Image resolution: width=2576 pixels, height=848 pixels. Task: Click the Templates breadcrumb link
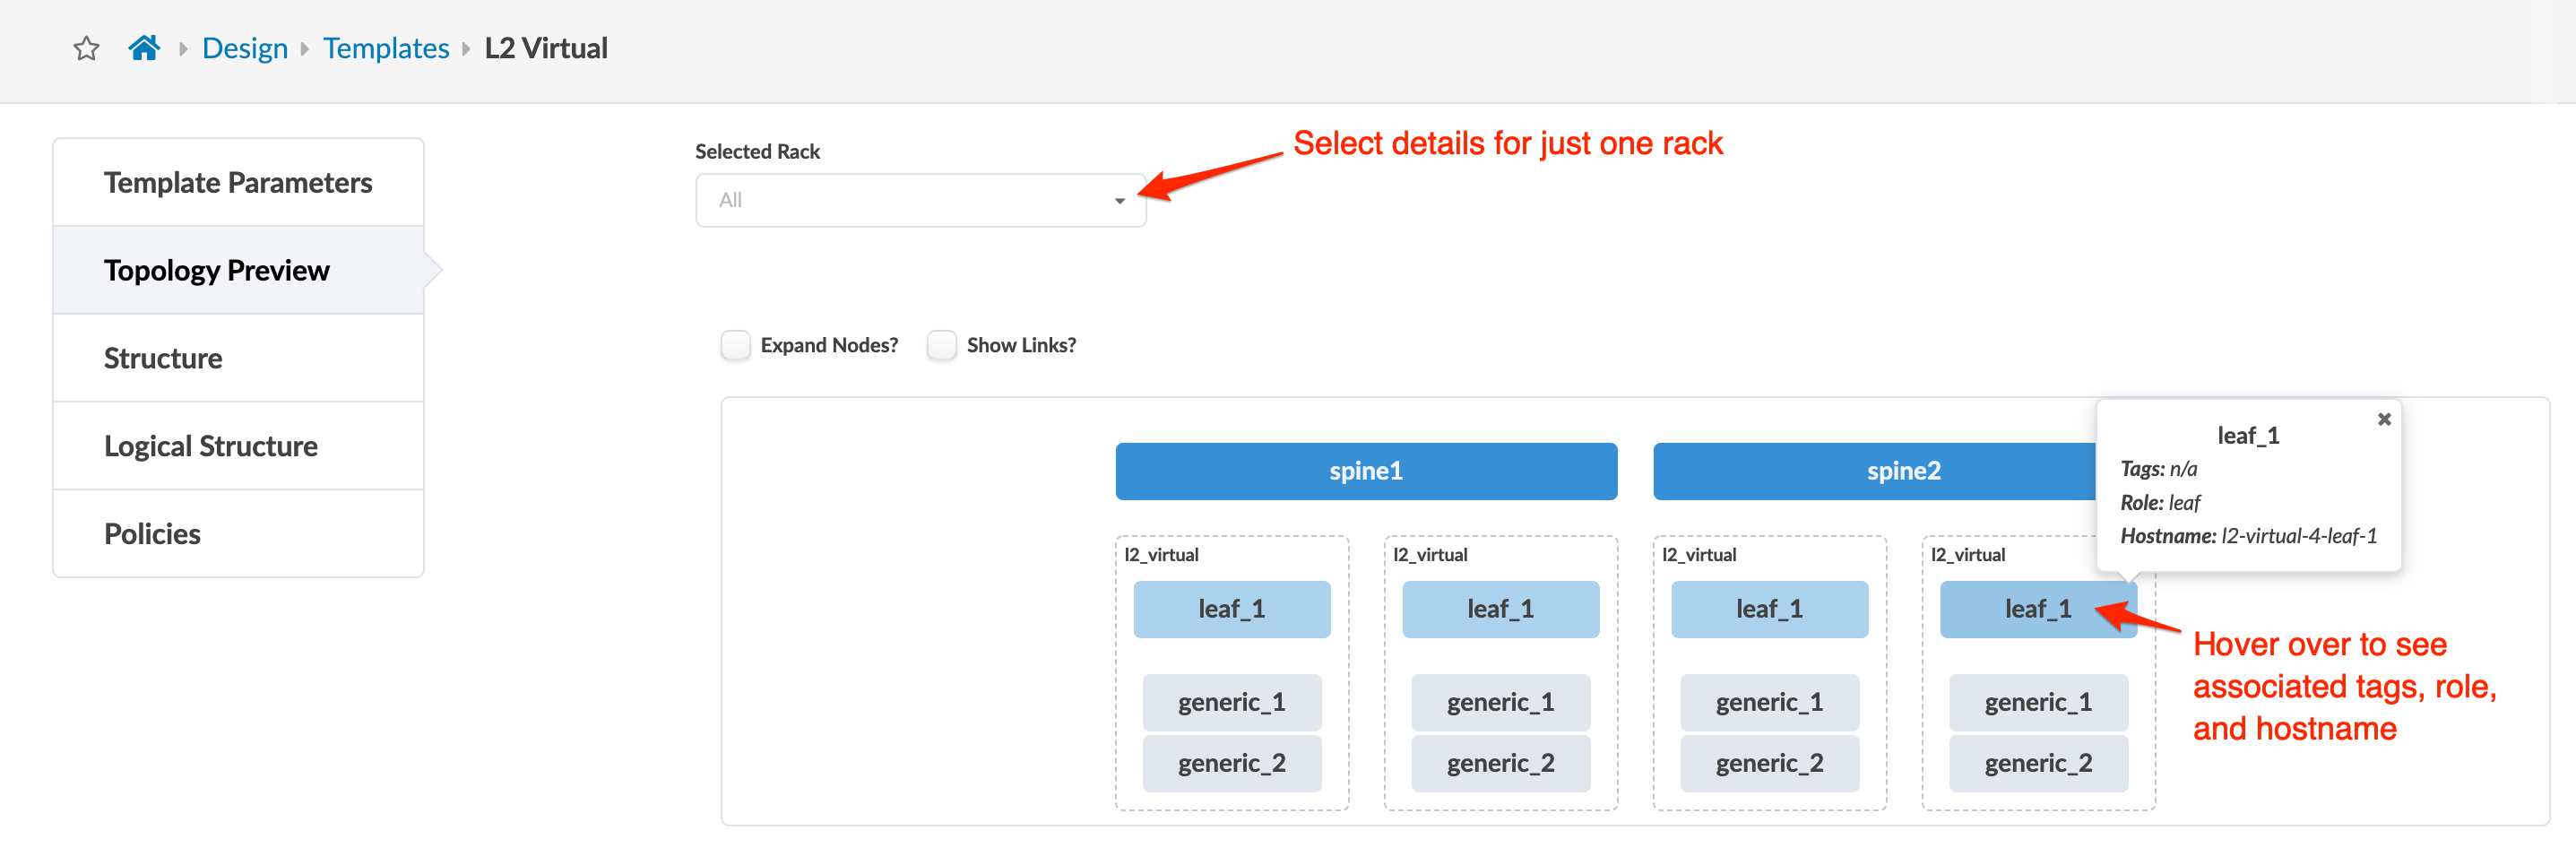coord(386,48)
